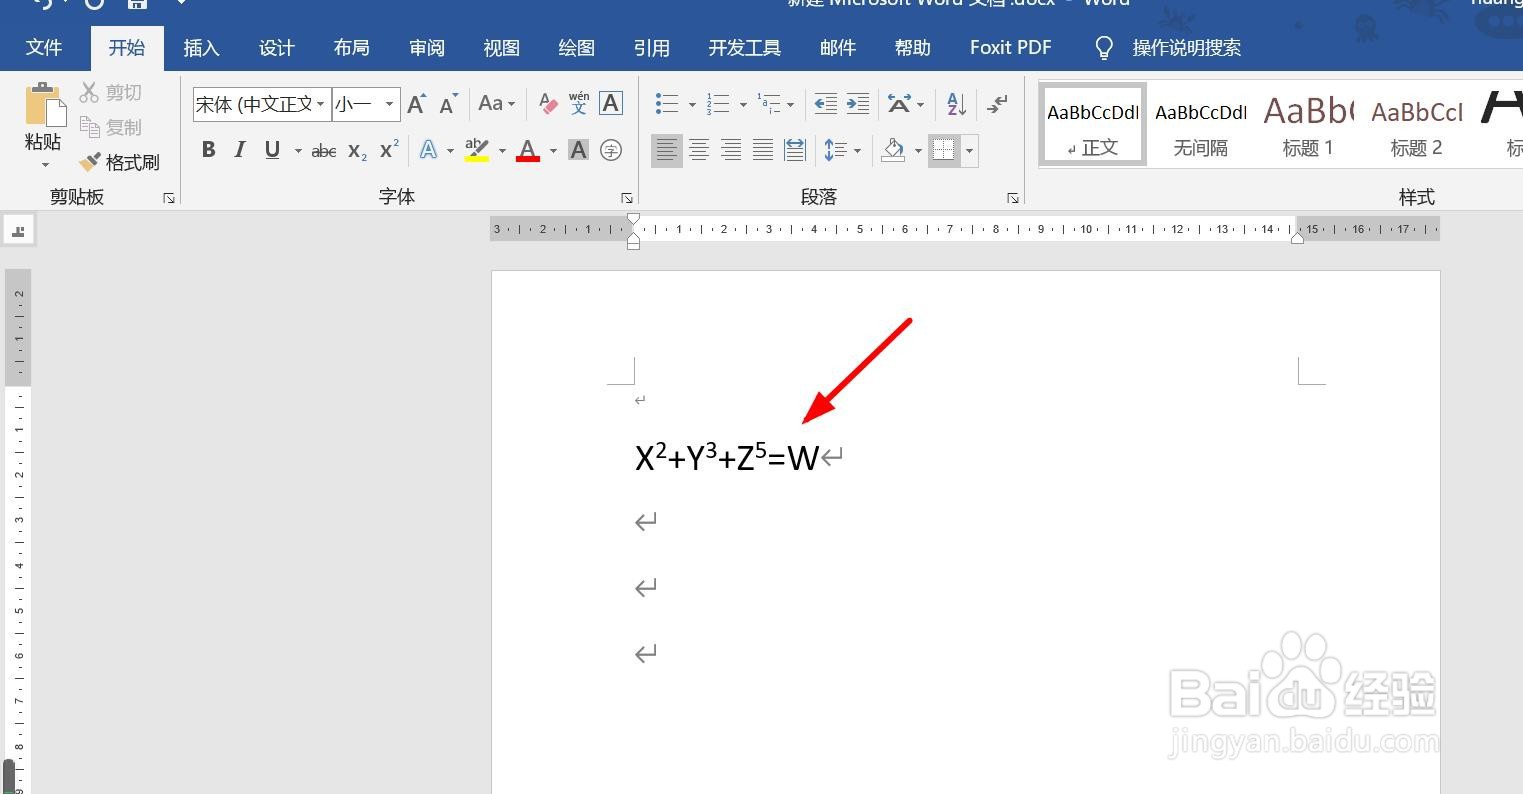Screen dimensions: 1523x794
Task: Clear all formatting with the eraser icon
Action: pos(548,103)
